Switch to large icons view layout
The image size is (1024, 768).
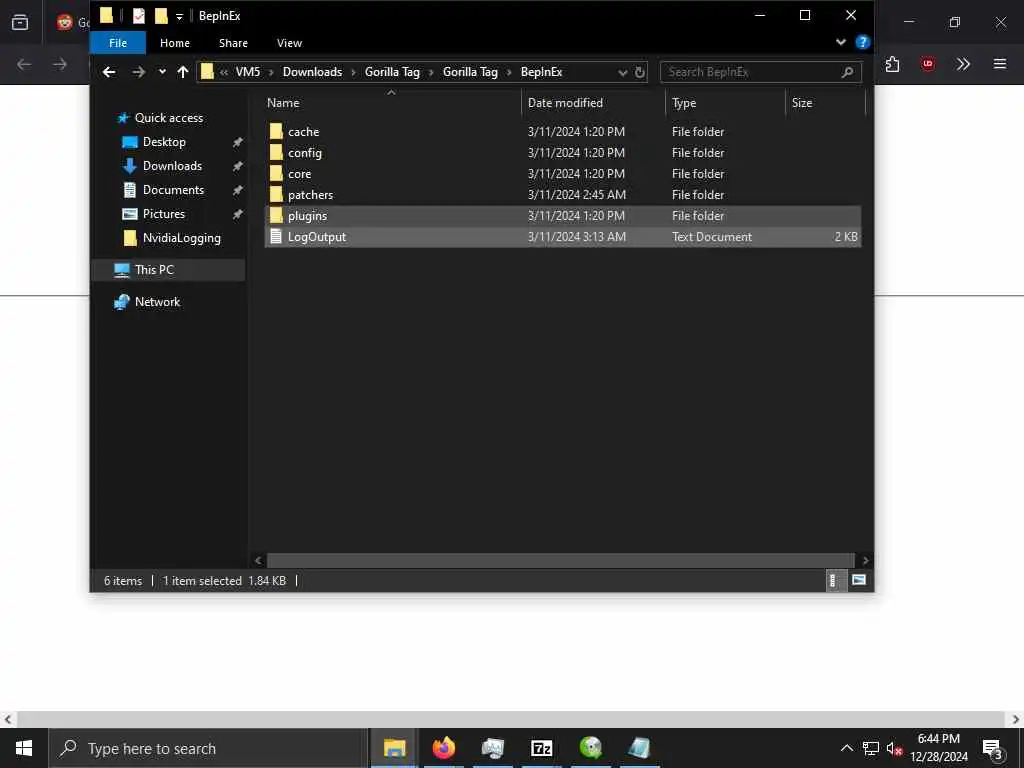(859, 580)
